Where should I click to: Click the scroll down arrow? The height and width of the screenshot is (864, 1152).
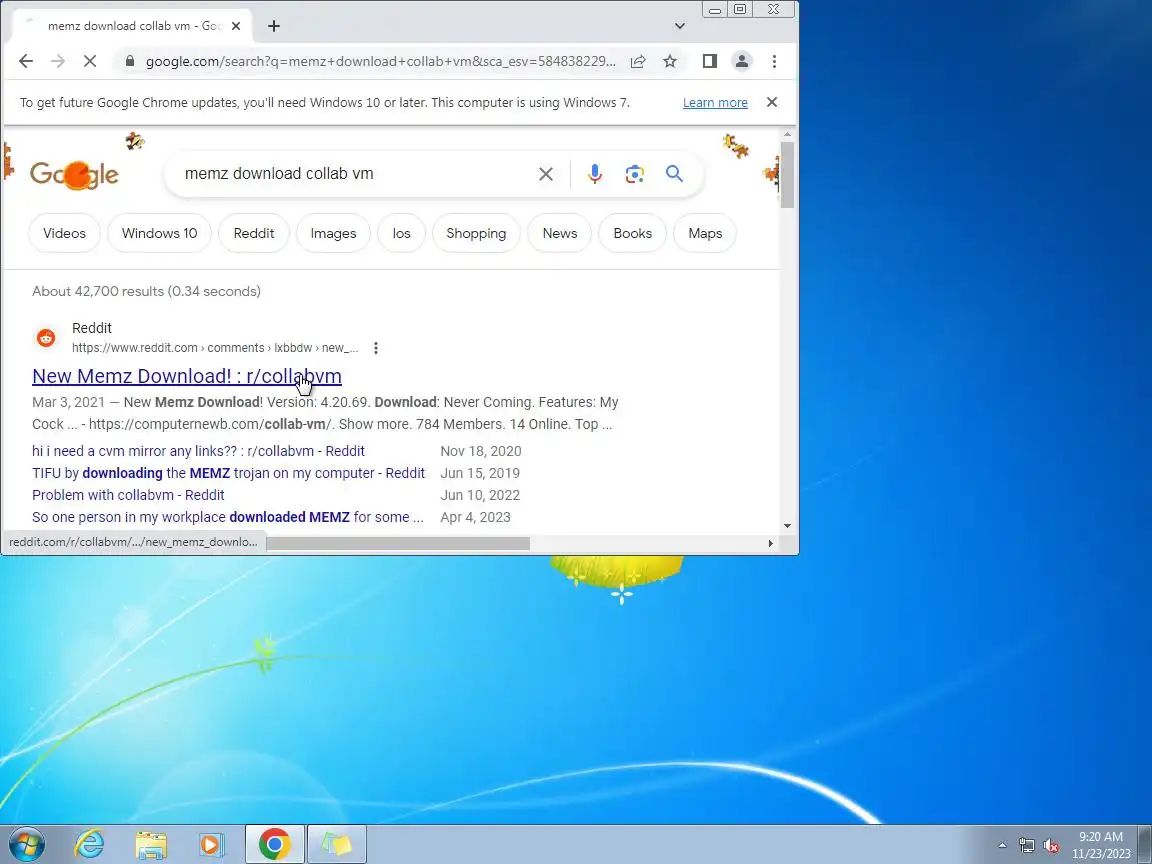click(787, 526)
